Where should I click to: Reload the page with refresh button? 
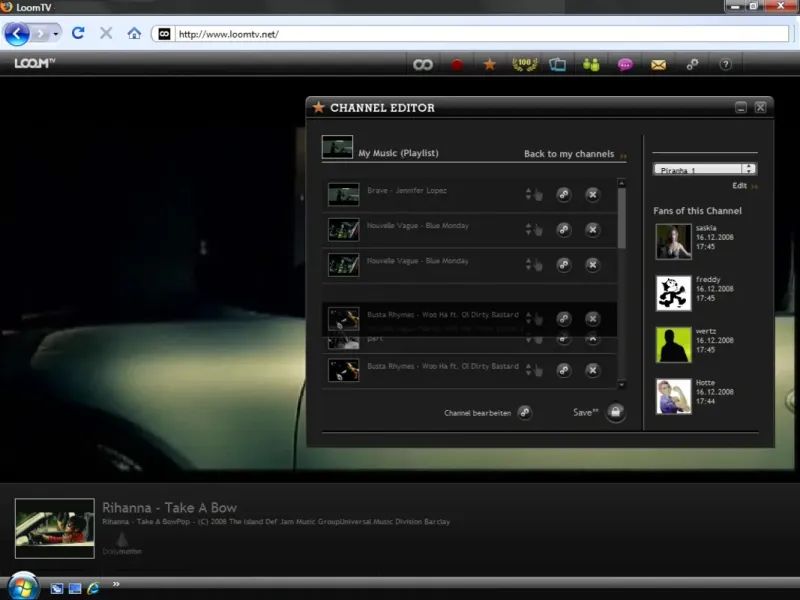click(x=78, y=34)
